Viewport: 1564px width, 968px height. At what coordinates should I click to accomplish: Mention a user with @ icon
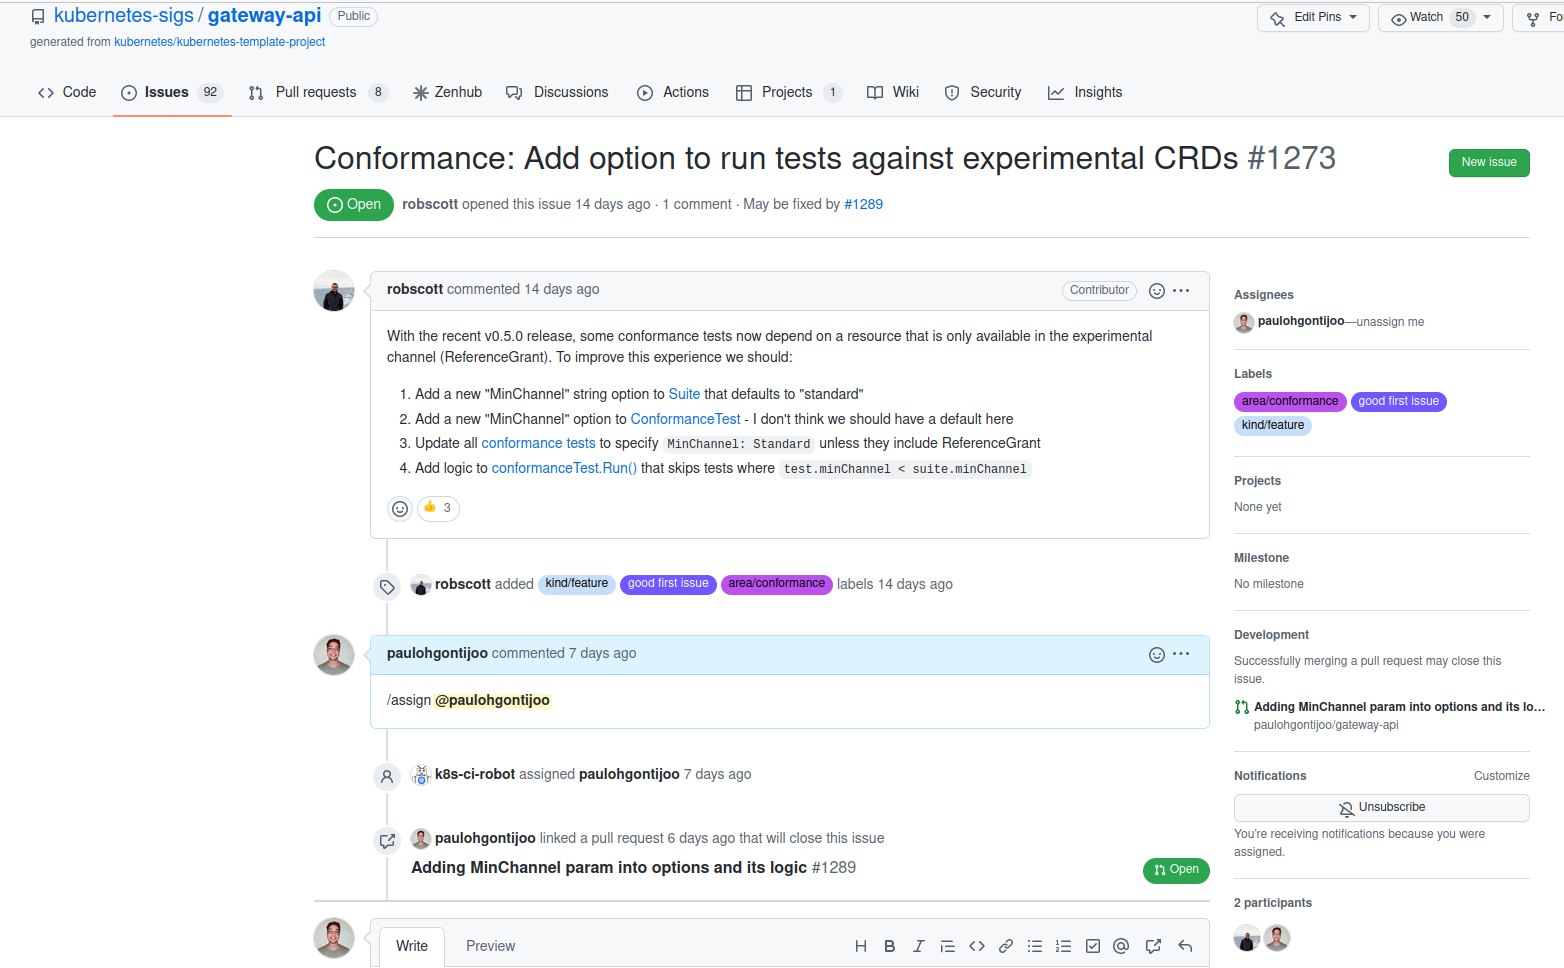pos(1121,946)
